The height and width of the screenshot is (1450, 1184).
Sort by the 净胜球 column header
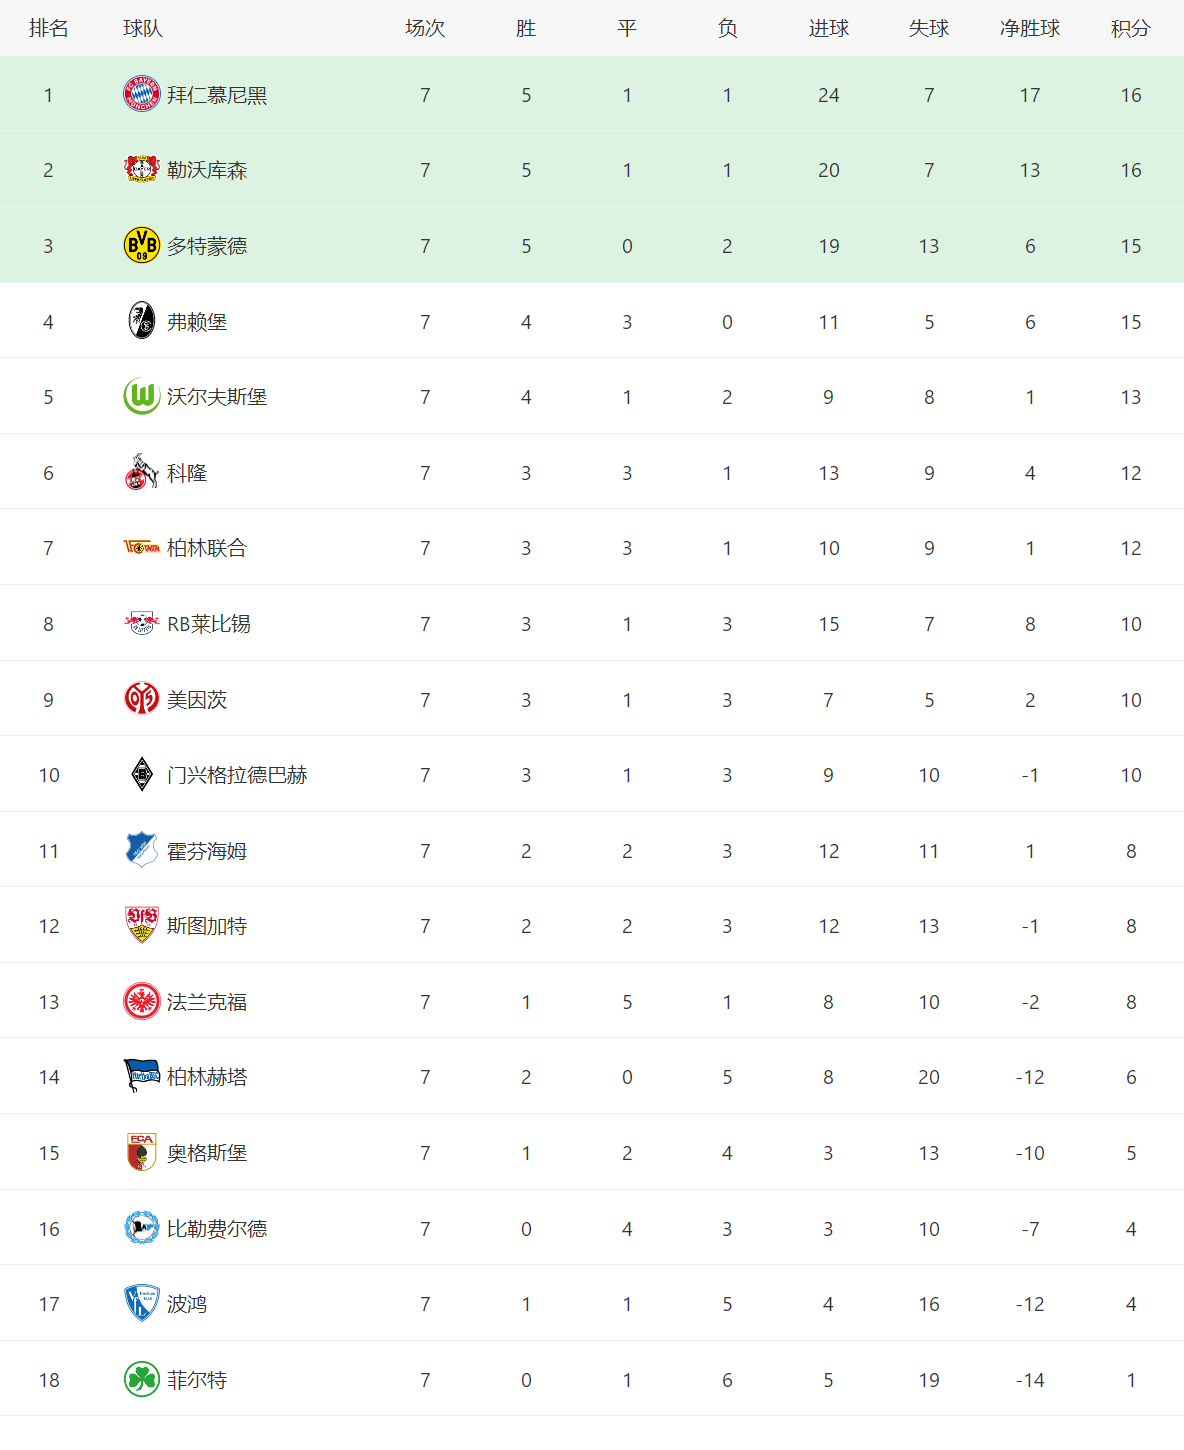(1030, 29)
